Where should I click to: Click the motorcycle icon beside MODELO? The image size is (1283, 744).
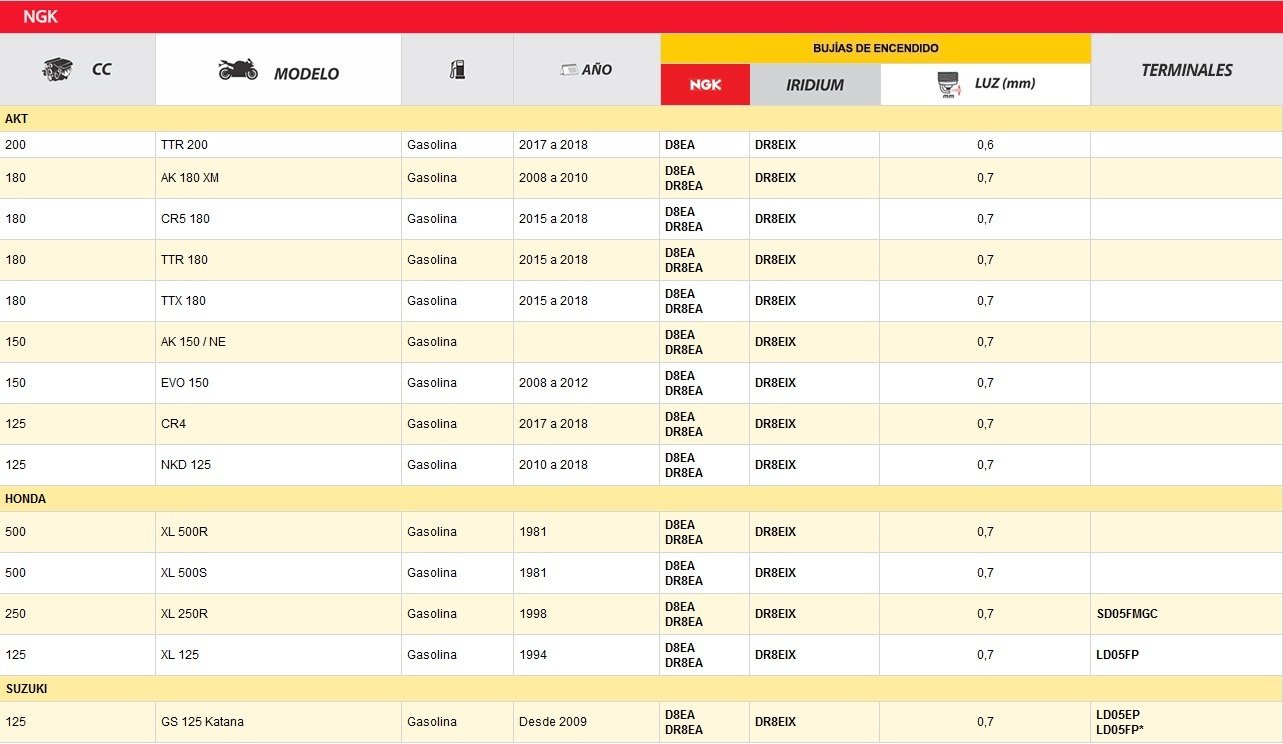(x=238, y=70)
